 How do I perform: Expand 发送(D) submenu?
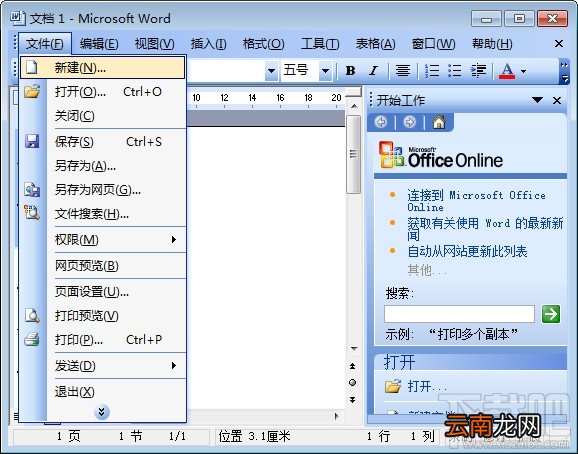[x=174, y=366]
